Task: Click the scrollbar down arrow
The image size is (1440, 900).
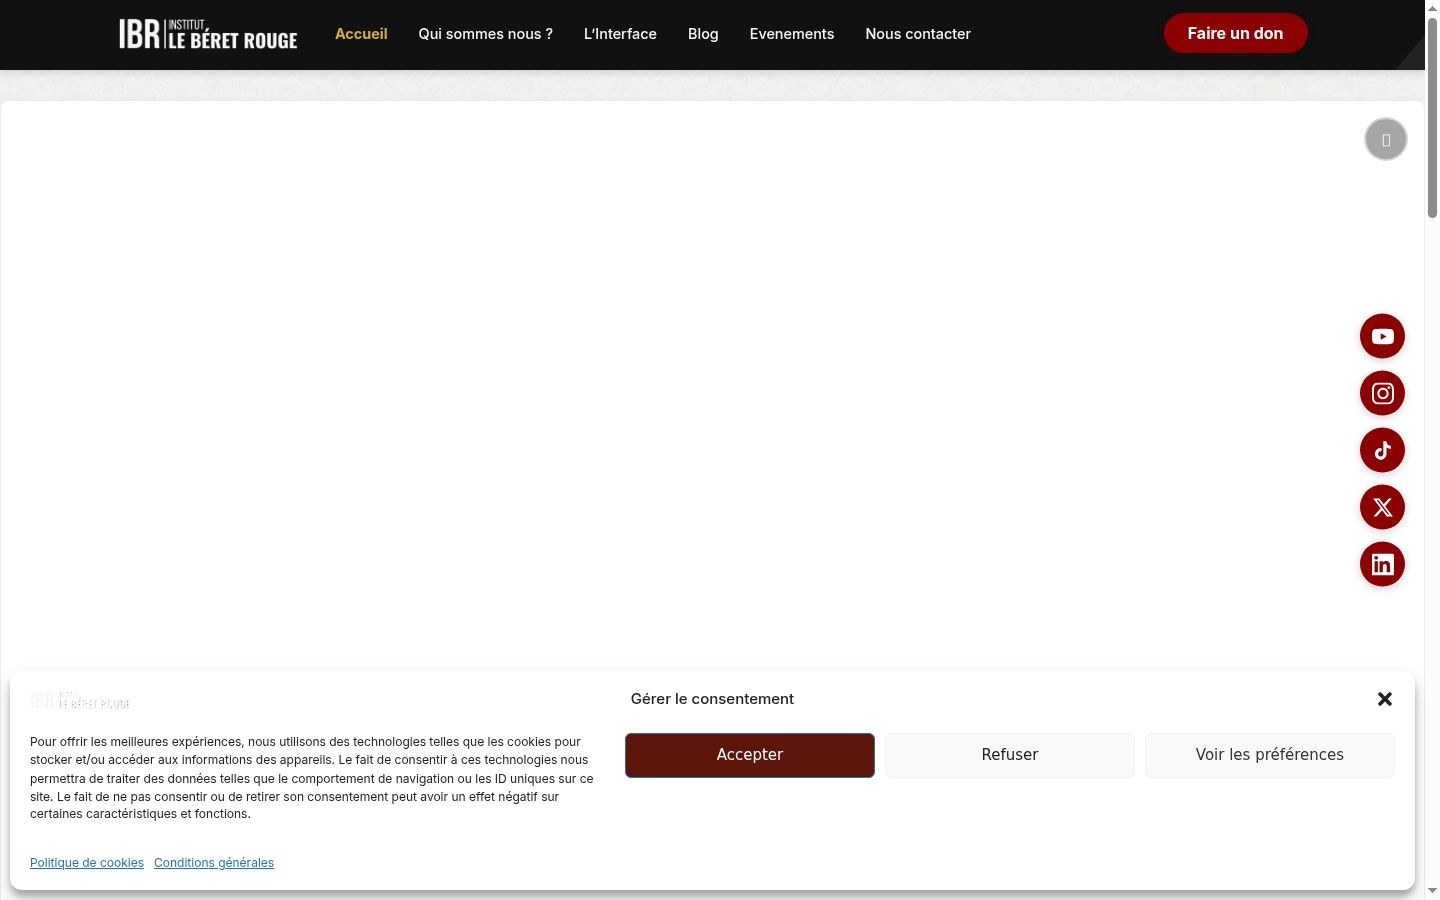Action: [1432, 891]
